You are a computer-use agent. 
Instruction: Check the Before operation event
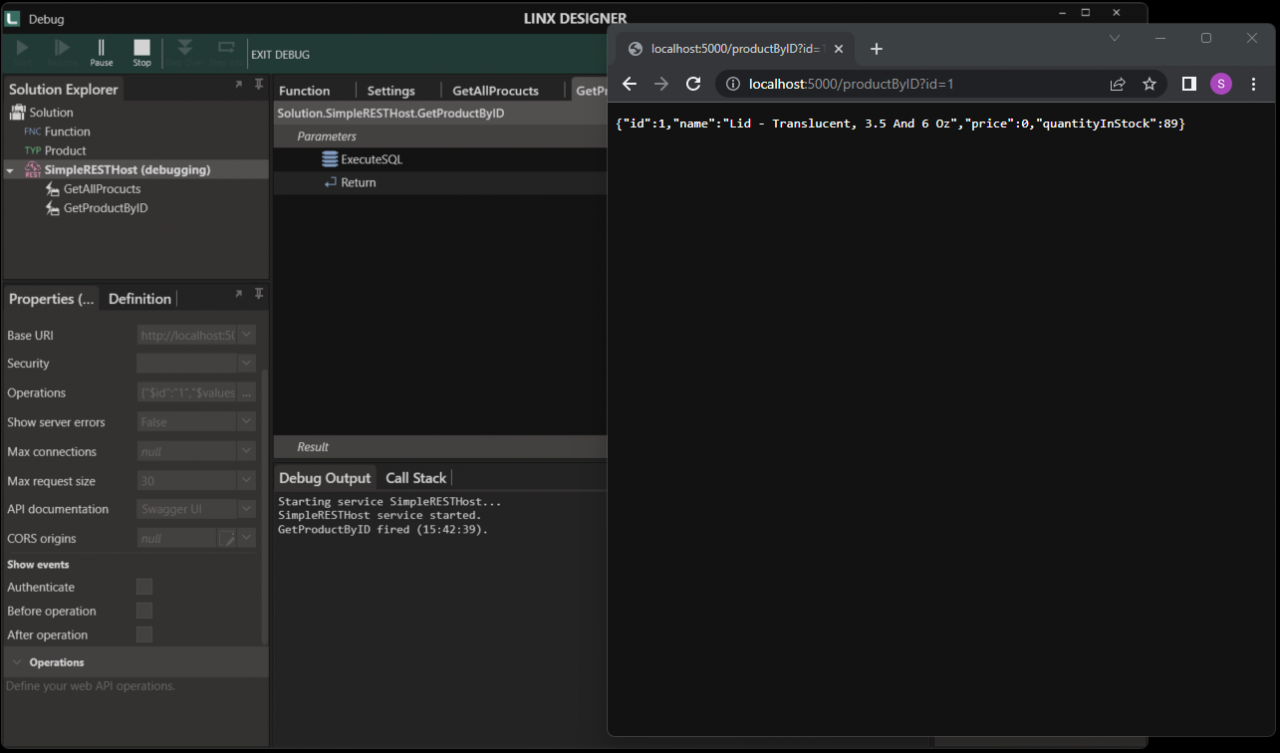[144, 611]
